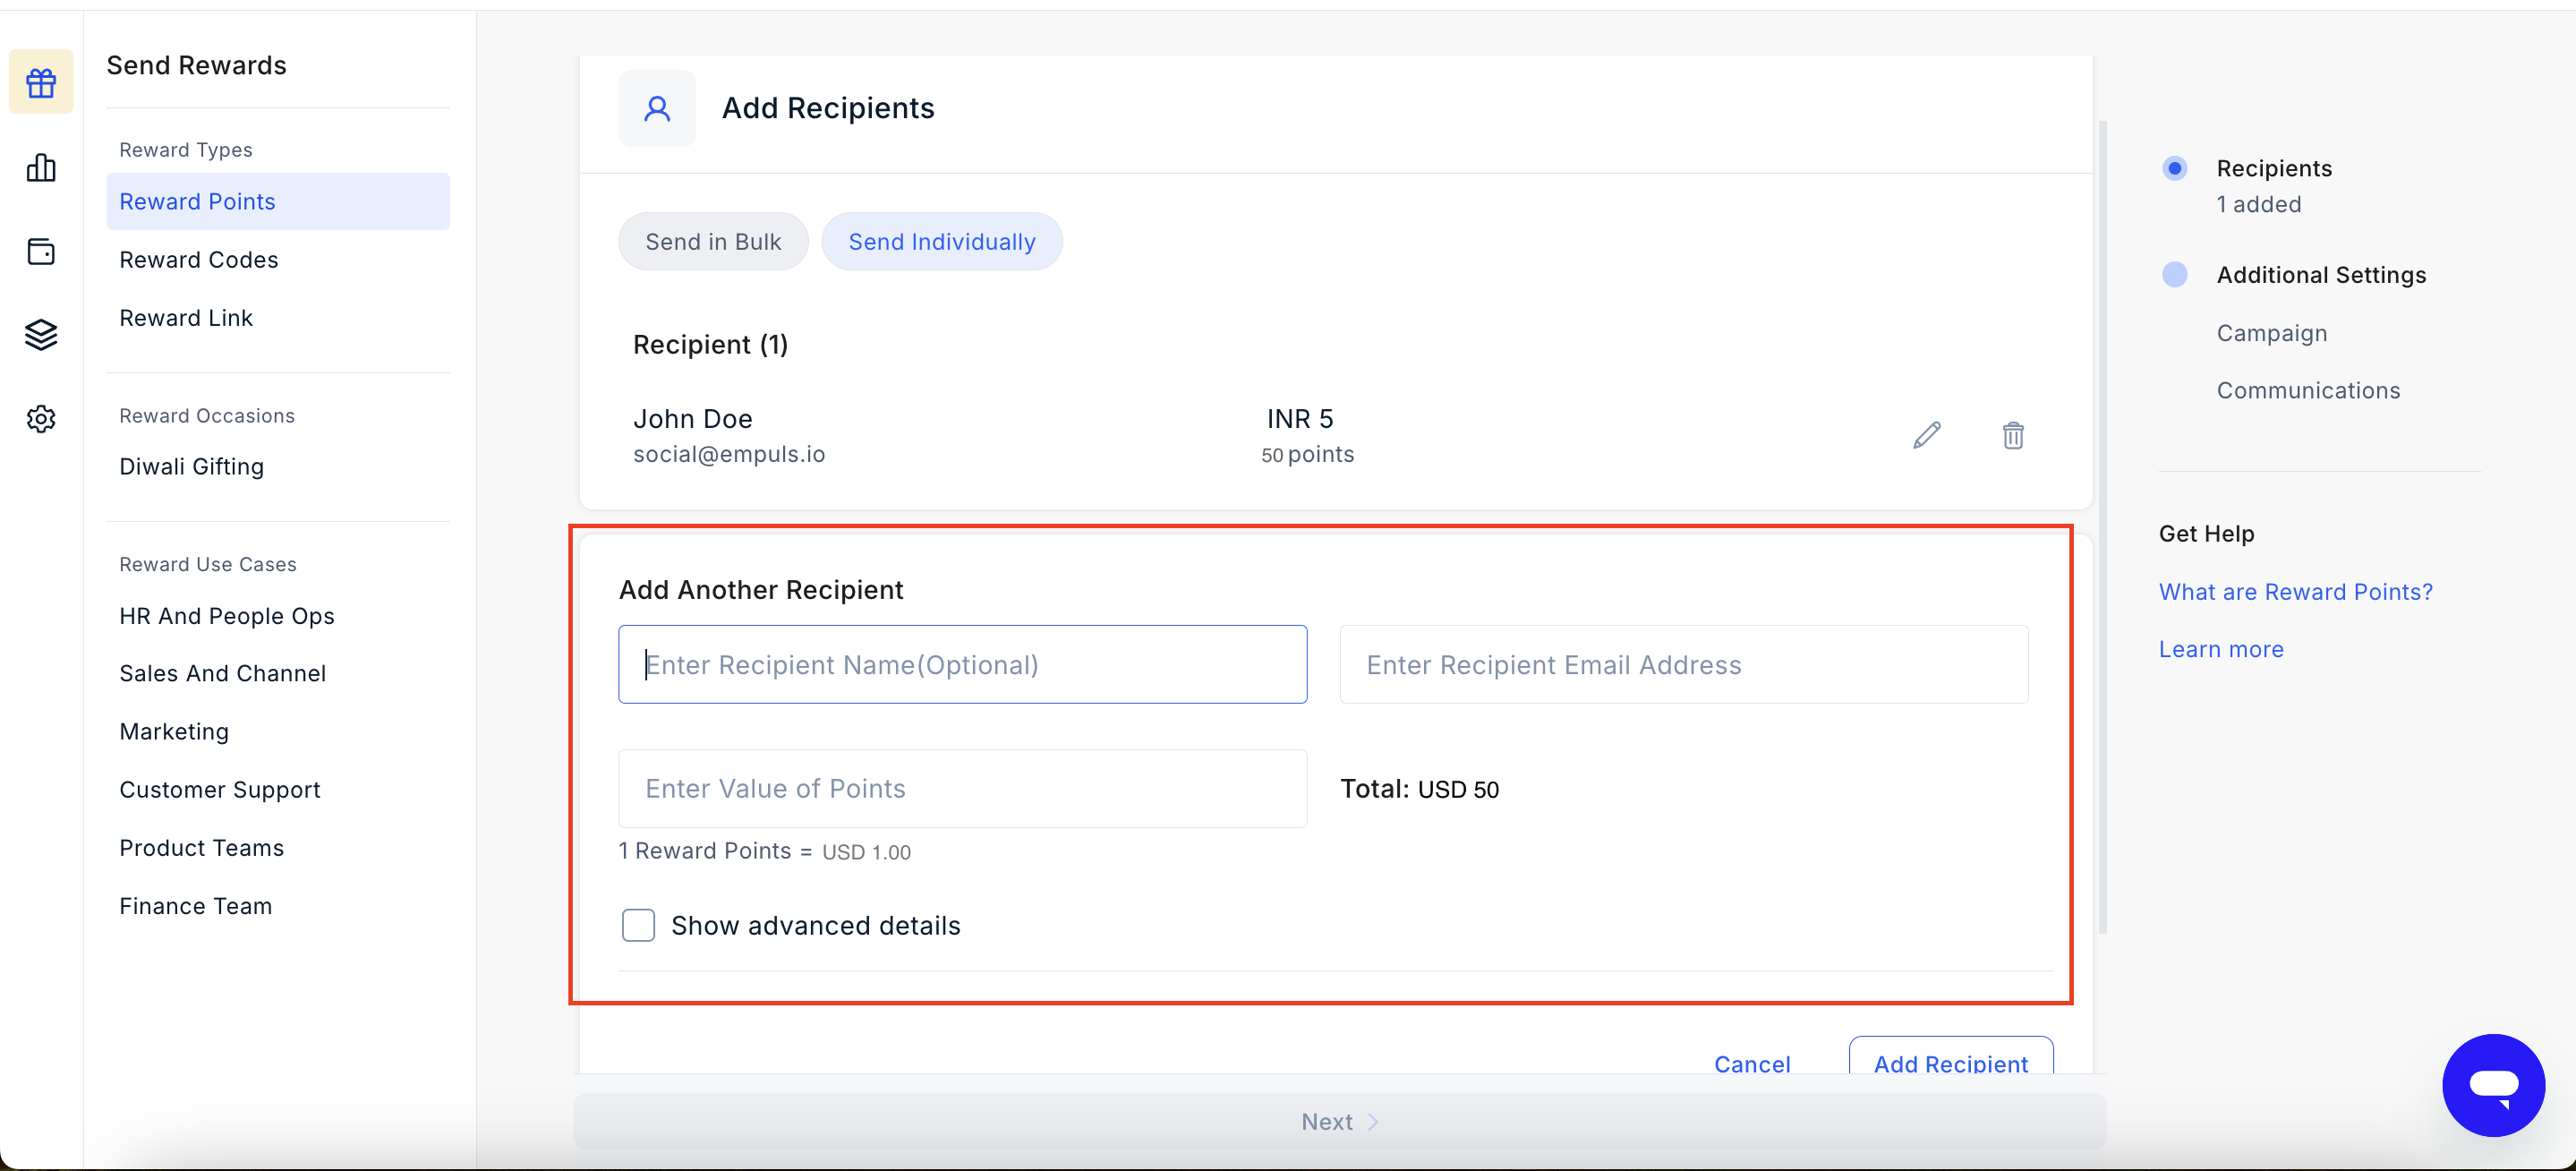Focus the Recipient Name input field

(962, 665)
